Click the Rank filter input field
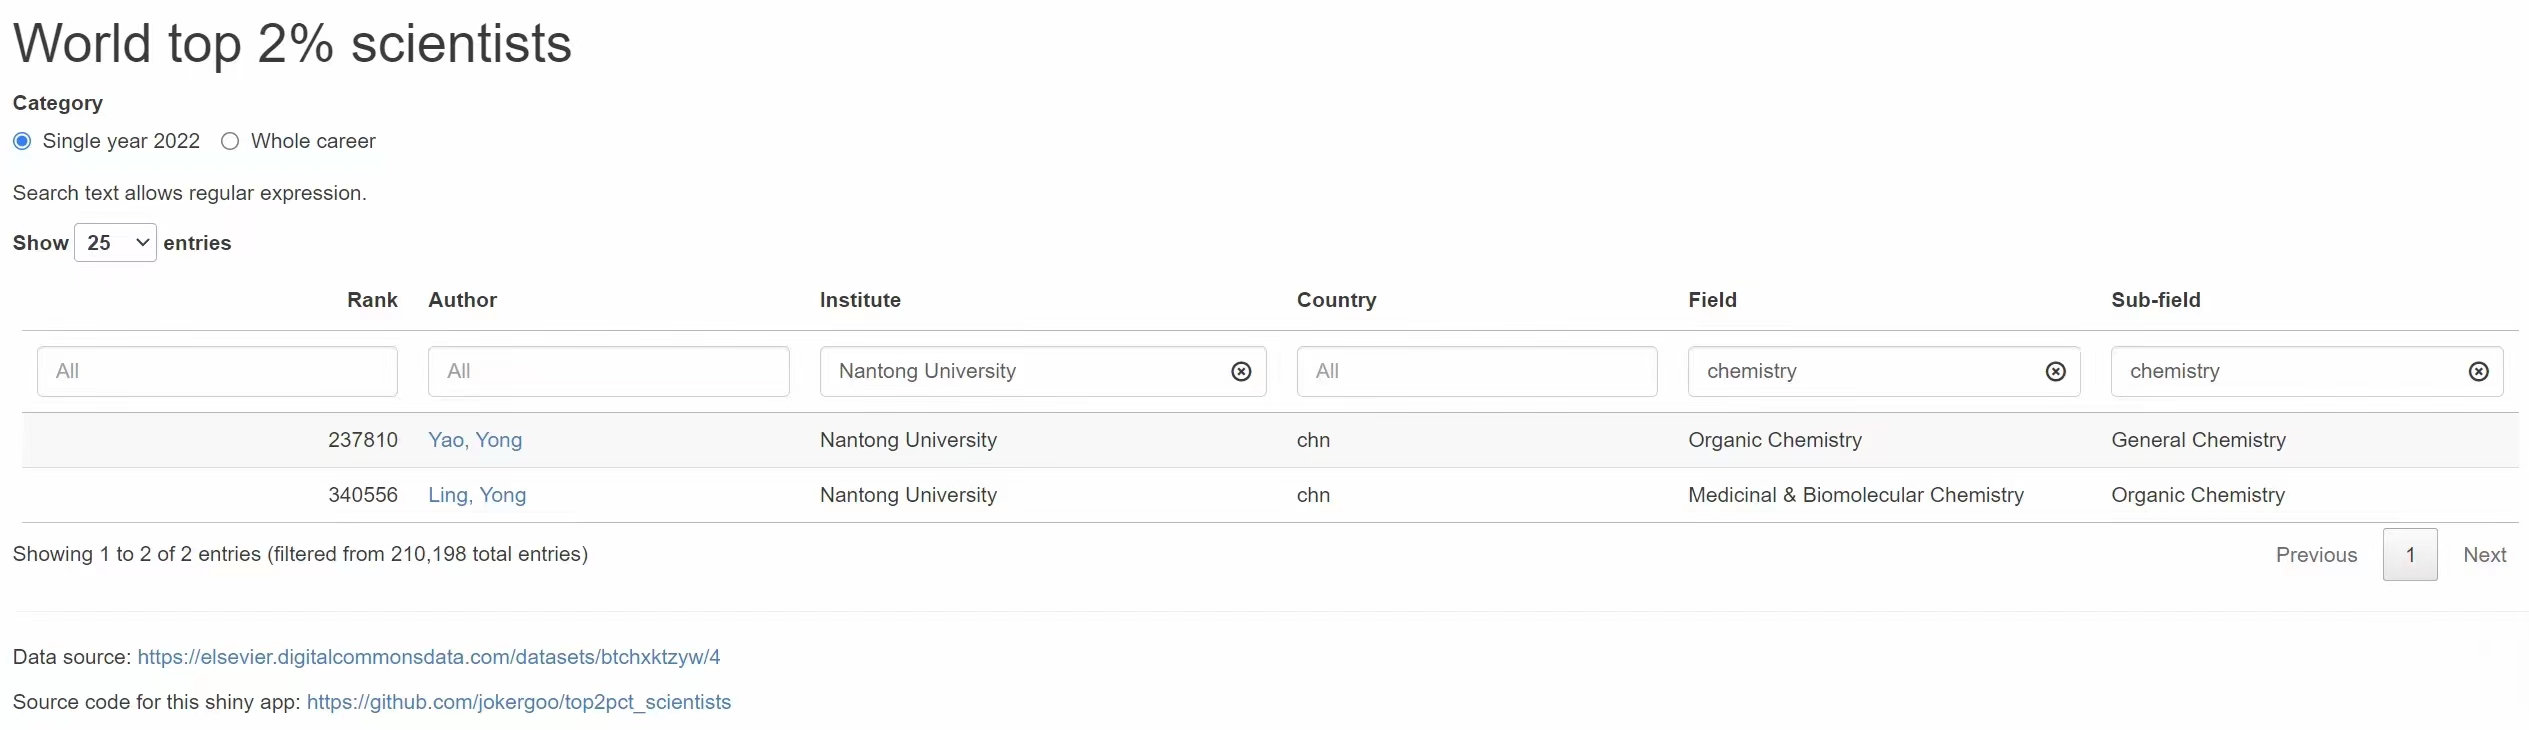2529x730 pixels. [x=217, y=372]
